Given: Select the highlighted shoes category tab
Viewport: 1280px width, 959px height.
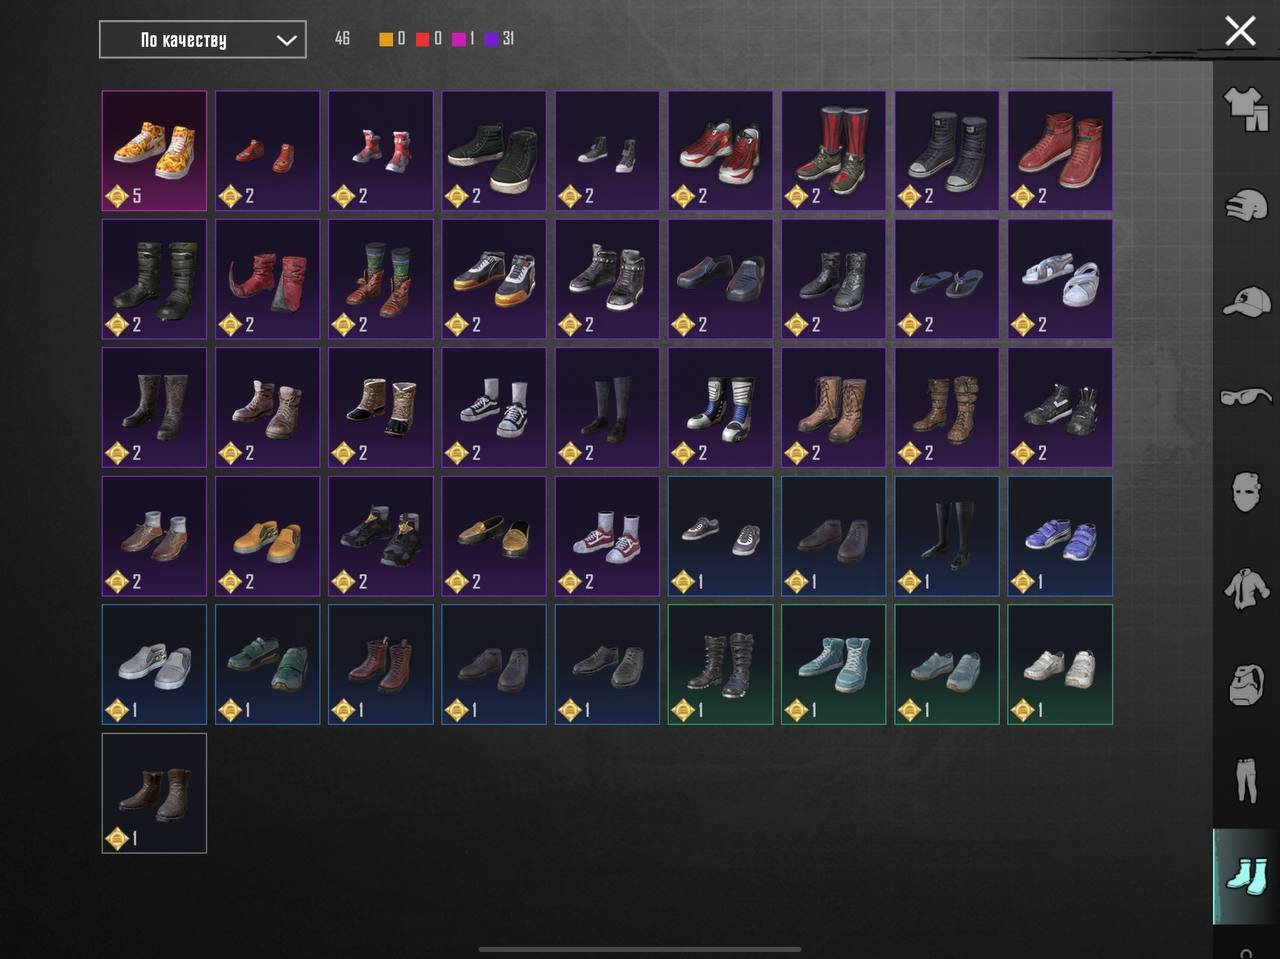Looking at the screenshot, I should click(1246, 876).
